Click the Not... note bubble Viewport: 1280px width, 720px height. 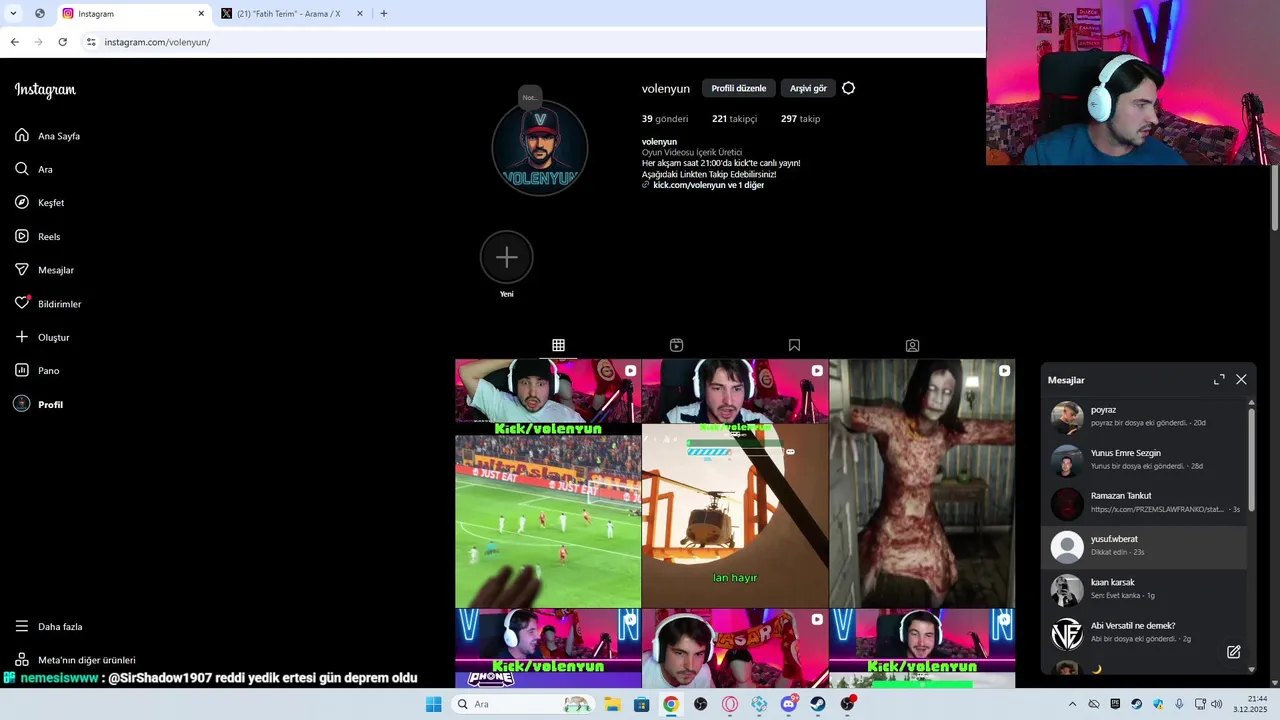tap(530, 97)
